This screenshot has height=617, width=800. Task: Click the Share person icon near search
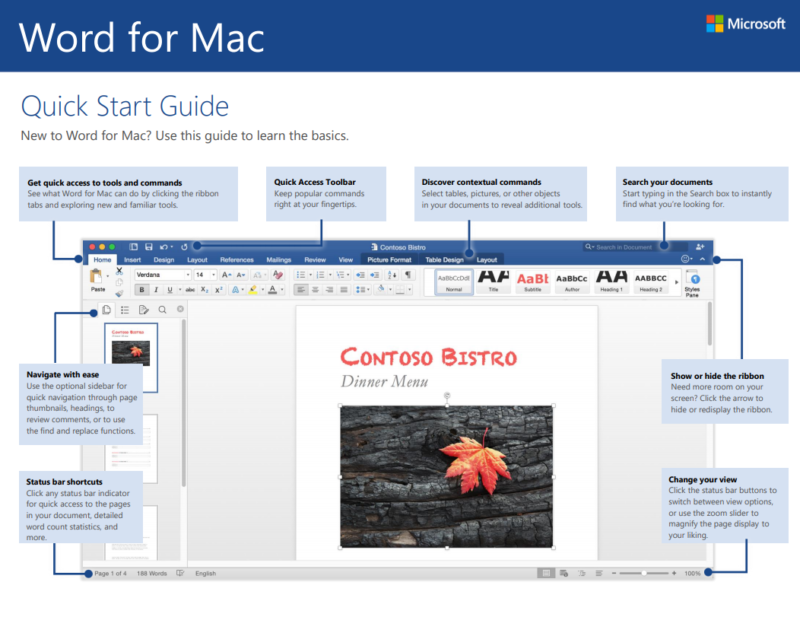click(x=700, y=246)
